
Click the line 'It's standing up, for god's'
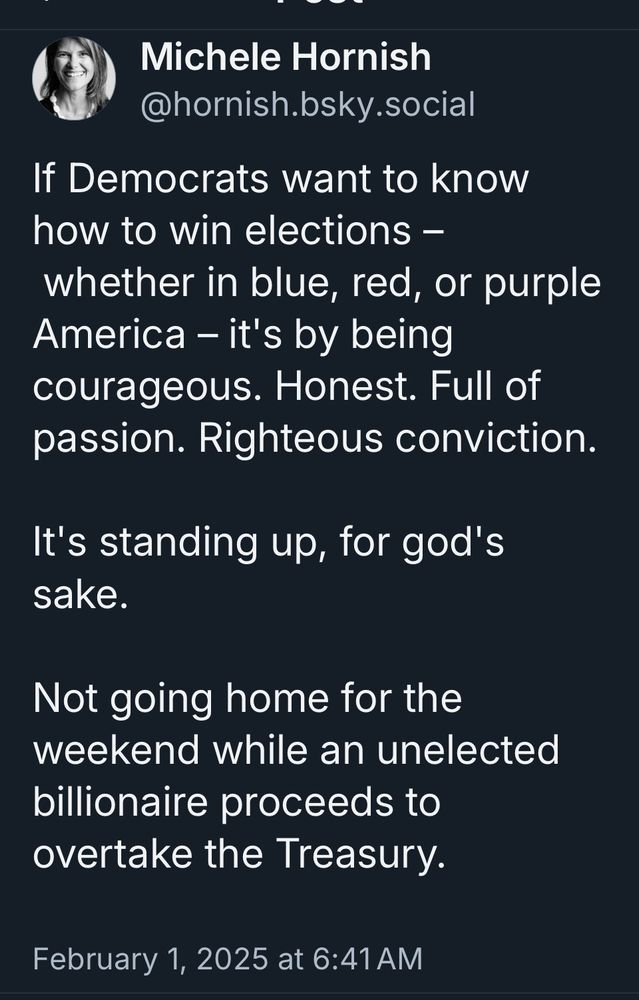(x=269, y=543)
